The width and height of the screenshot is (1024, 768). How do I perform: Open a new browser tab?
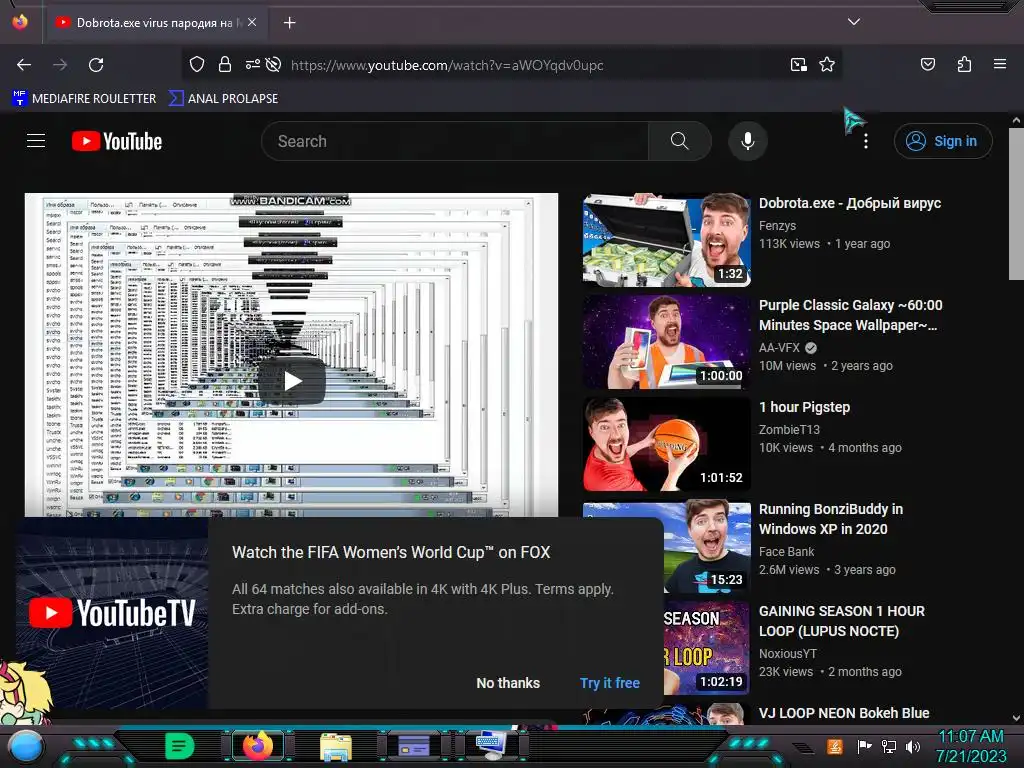point(290,23)
